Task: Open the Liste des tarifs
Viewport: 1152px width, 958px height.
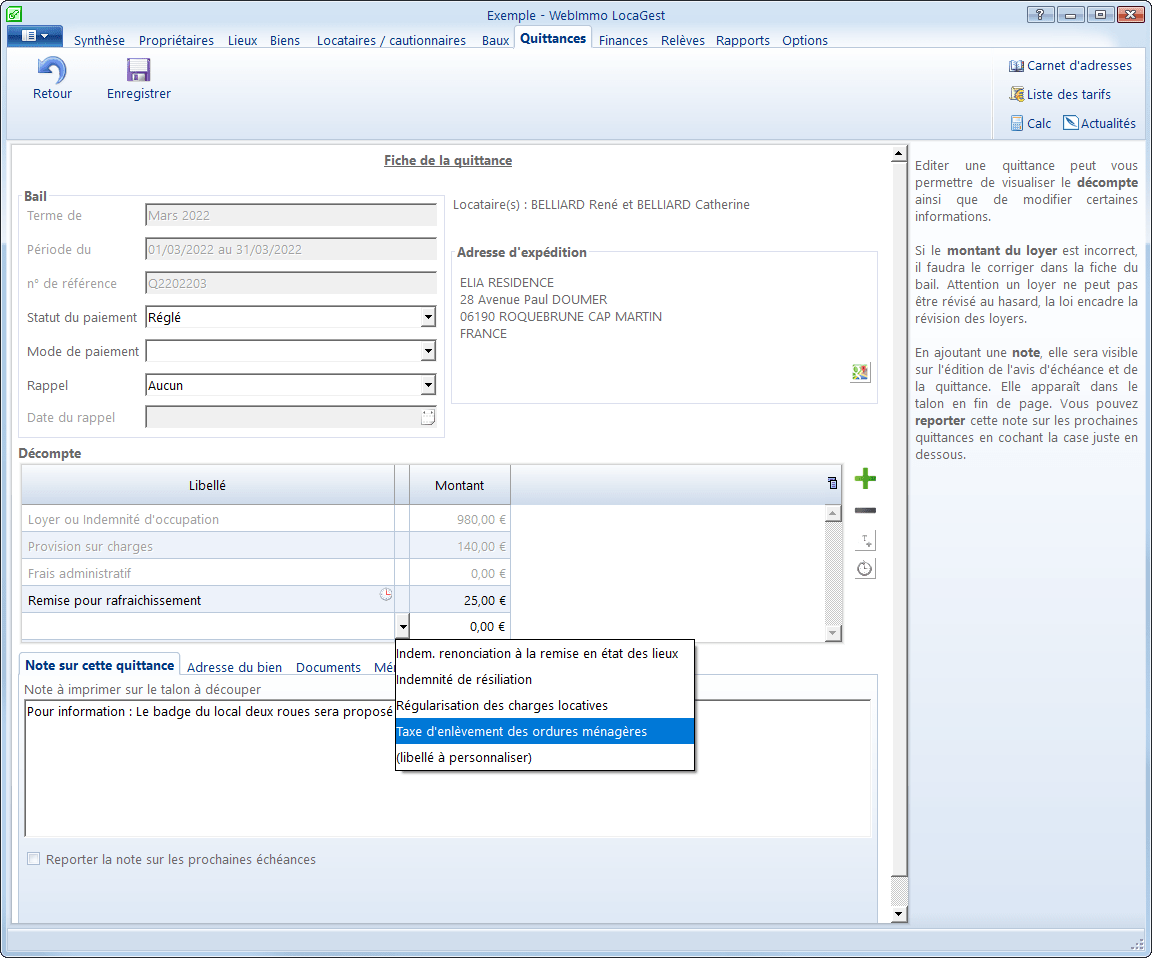Action: pyautogui.click(x=1059, y=95)
